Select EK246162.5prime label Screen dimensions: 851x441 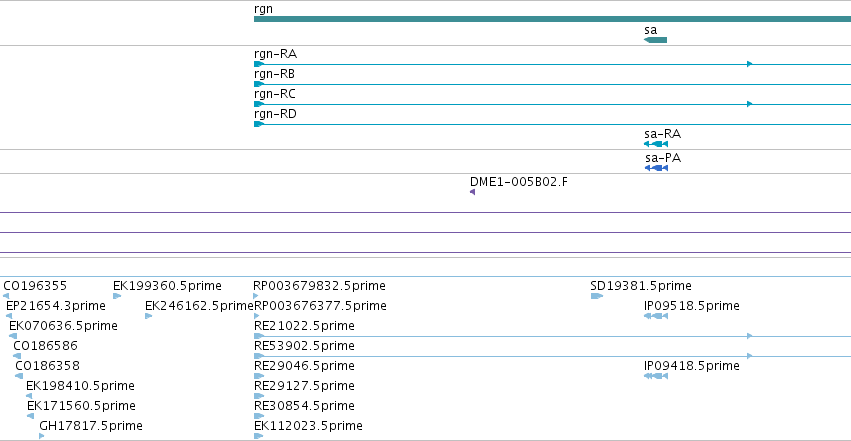point(199,306)
